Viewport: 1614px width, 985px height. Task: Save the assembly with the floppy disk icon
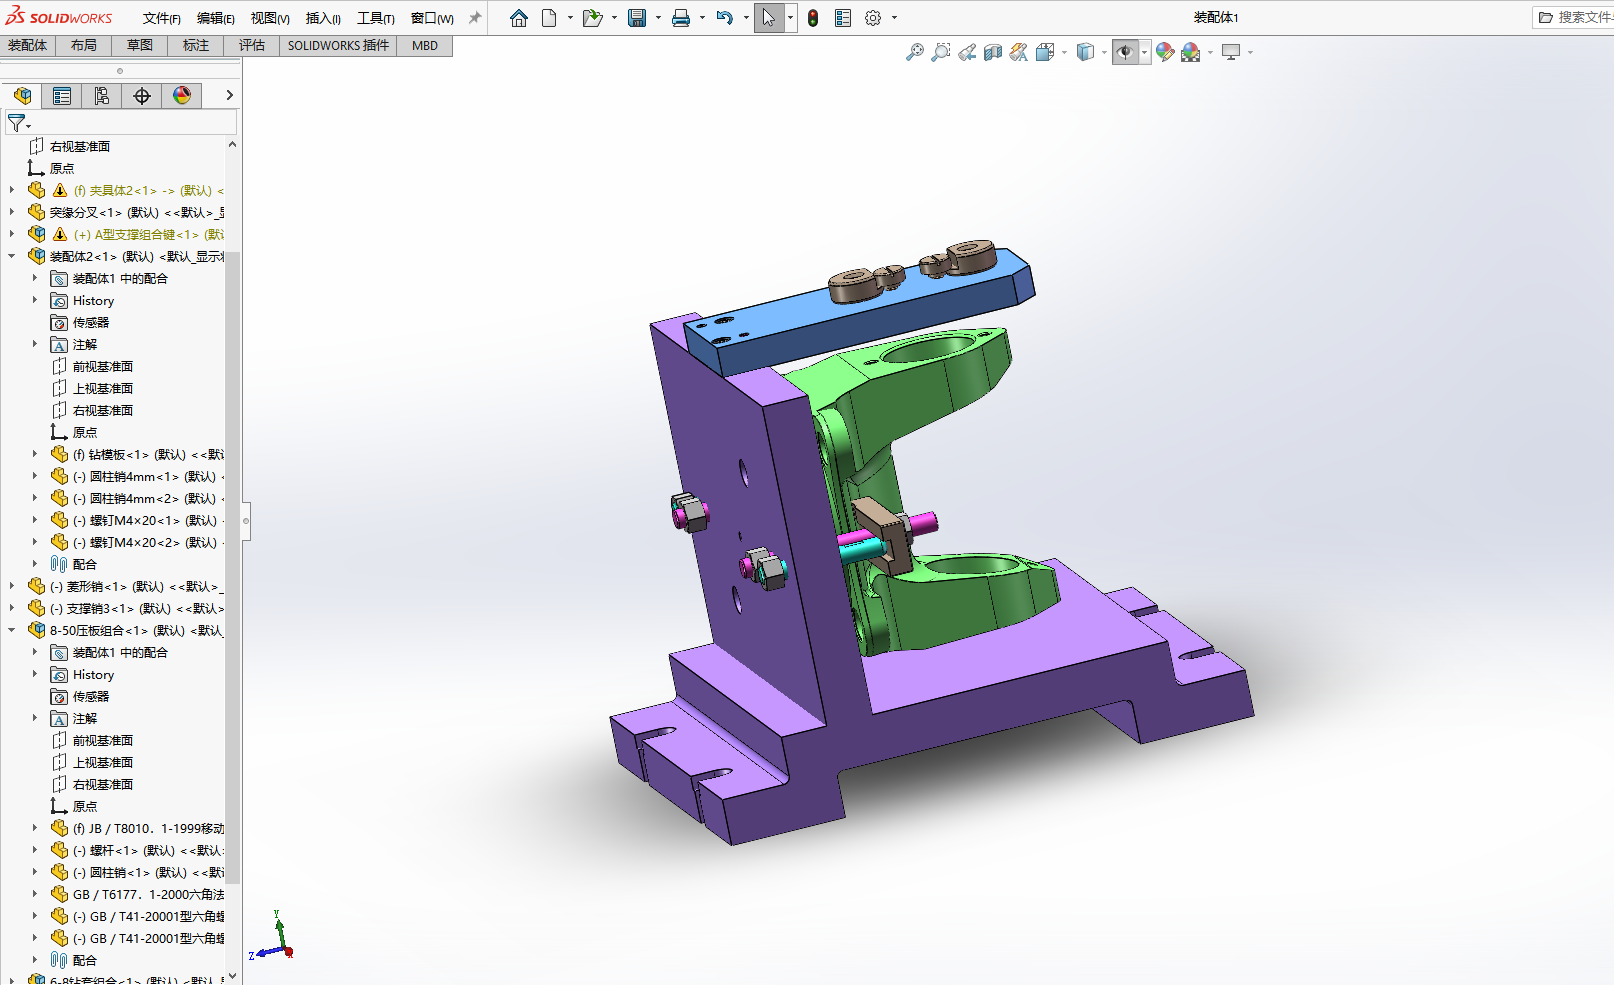(x=637, y=18)
